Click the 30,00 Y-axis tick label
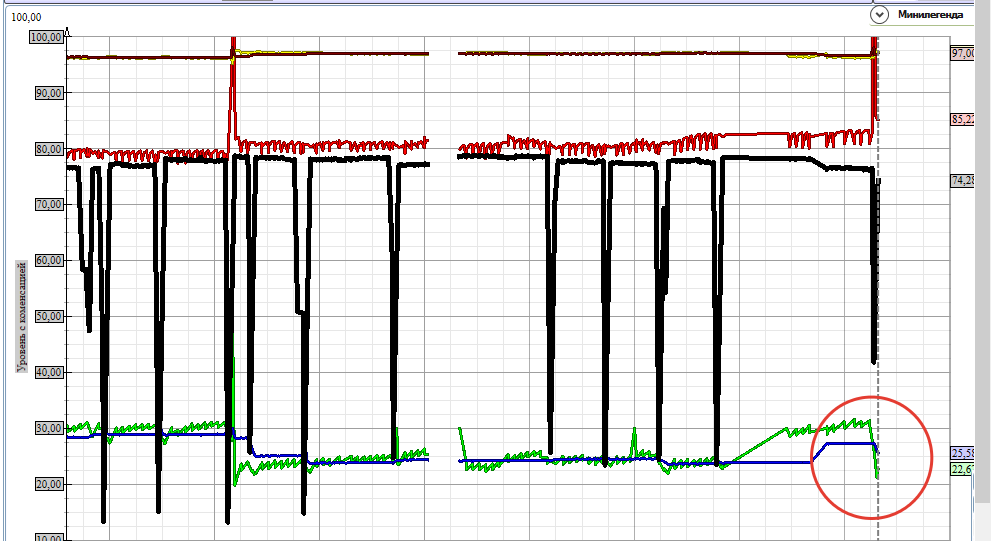The image size is (992, 541). tap(48, 428)
